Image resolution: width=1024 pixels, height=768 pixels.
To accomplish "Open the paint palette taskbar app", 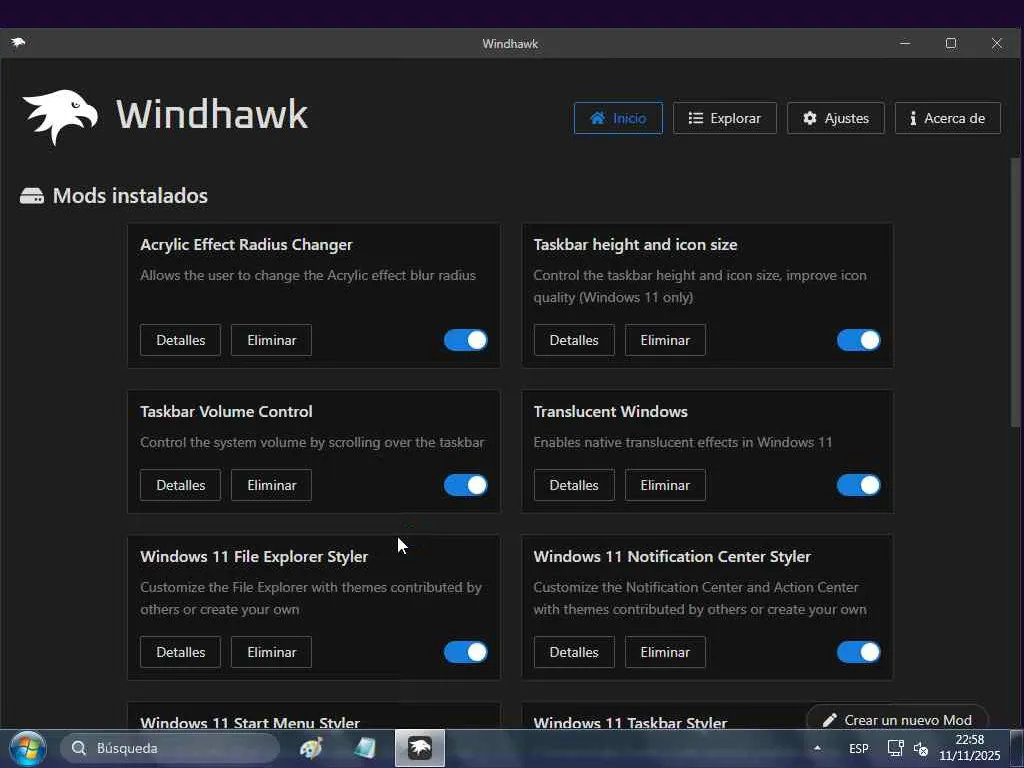I will click(x=311, y=748).
